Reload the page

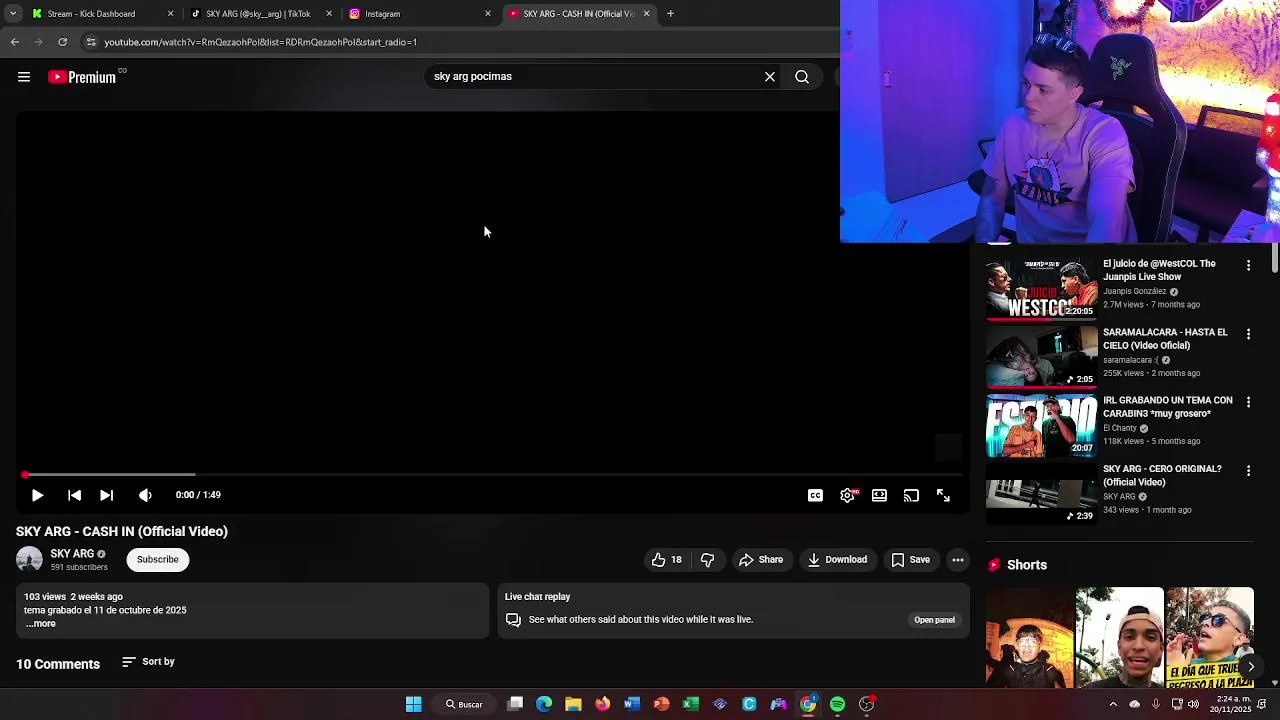click(x=62, y=42)
